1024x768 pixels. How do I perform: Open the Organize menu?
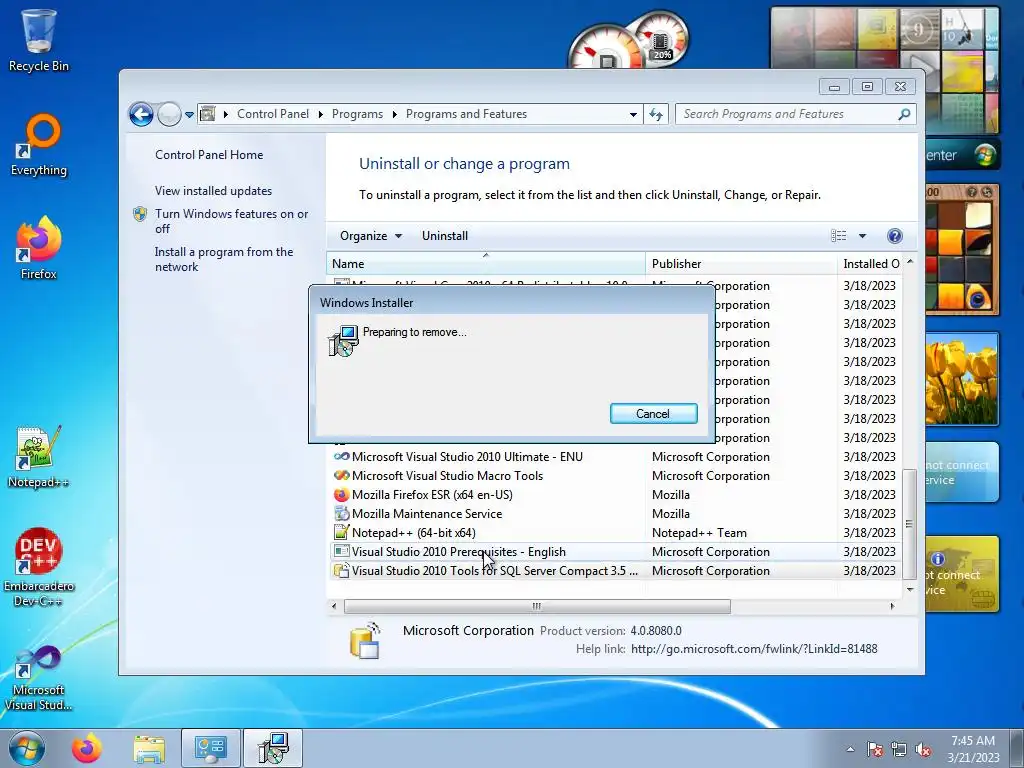tap(370, 236)
